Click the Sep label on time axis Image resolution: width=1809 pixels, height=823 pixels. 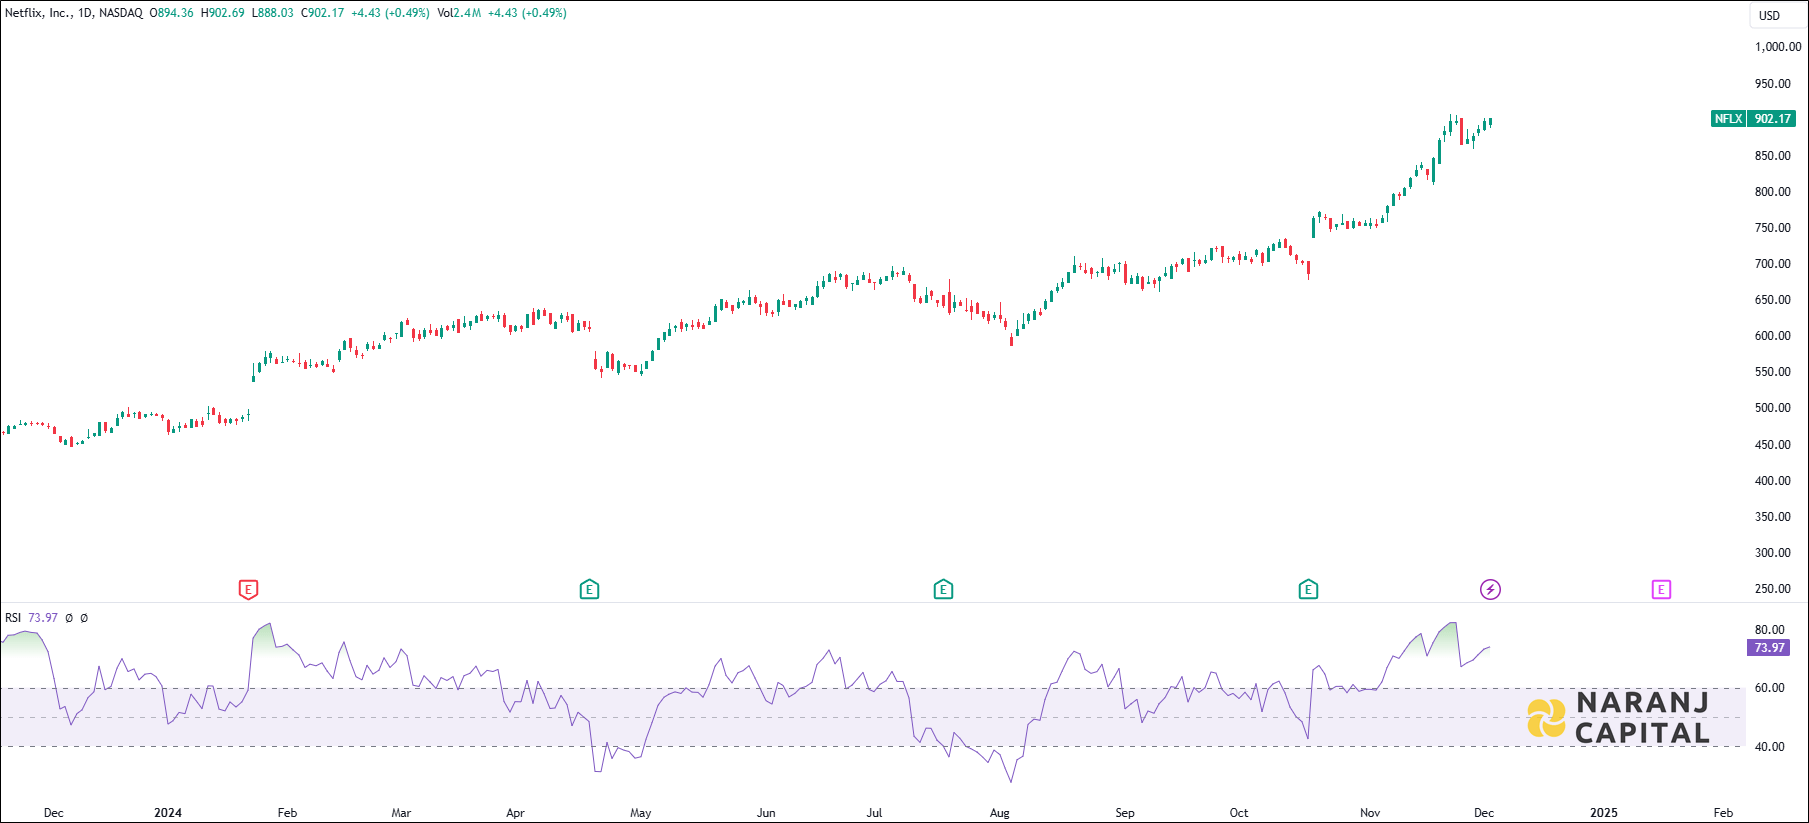coord(1125,813)
